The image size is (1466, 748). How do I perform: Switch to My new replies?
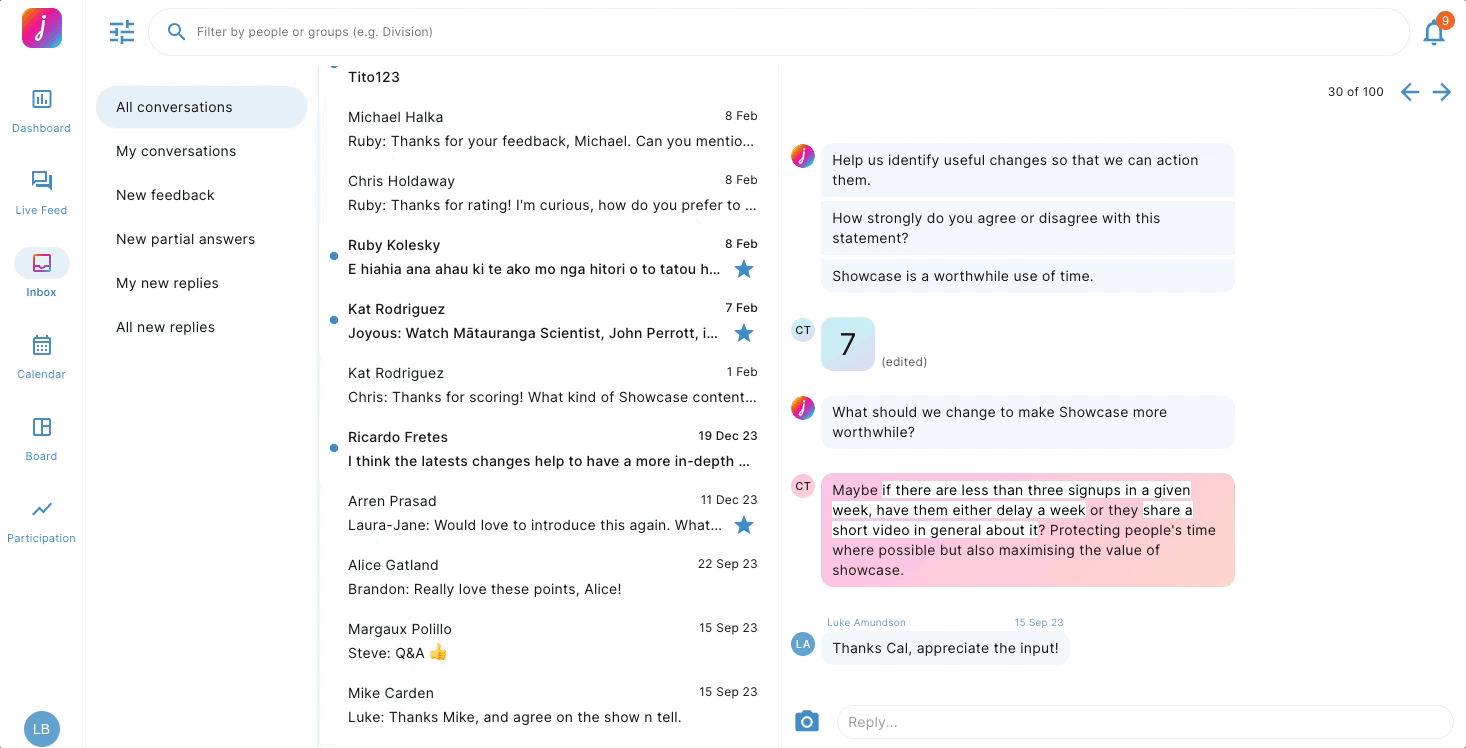coord(168,283)
